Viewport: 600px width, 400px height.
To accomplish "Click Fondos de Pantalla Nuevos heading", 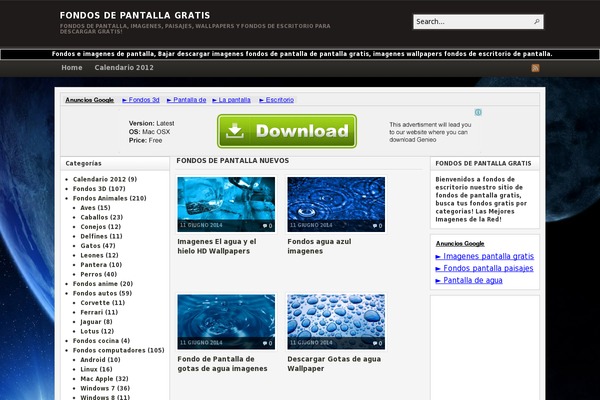I will 233,161.
